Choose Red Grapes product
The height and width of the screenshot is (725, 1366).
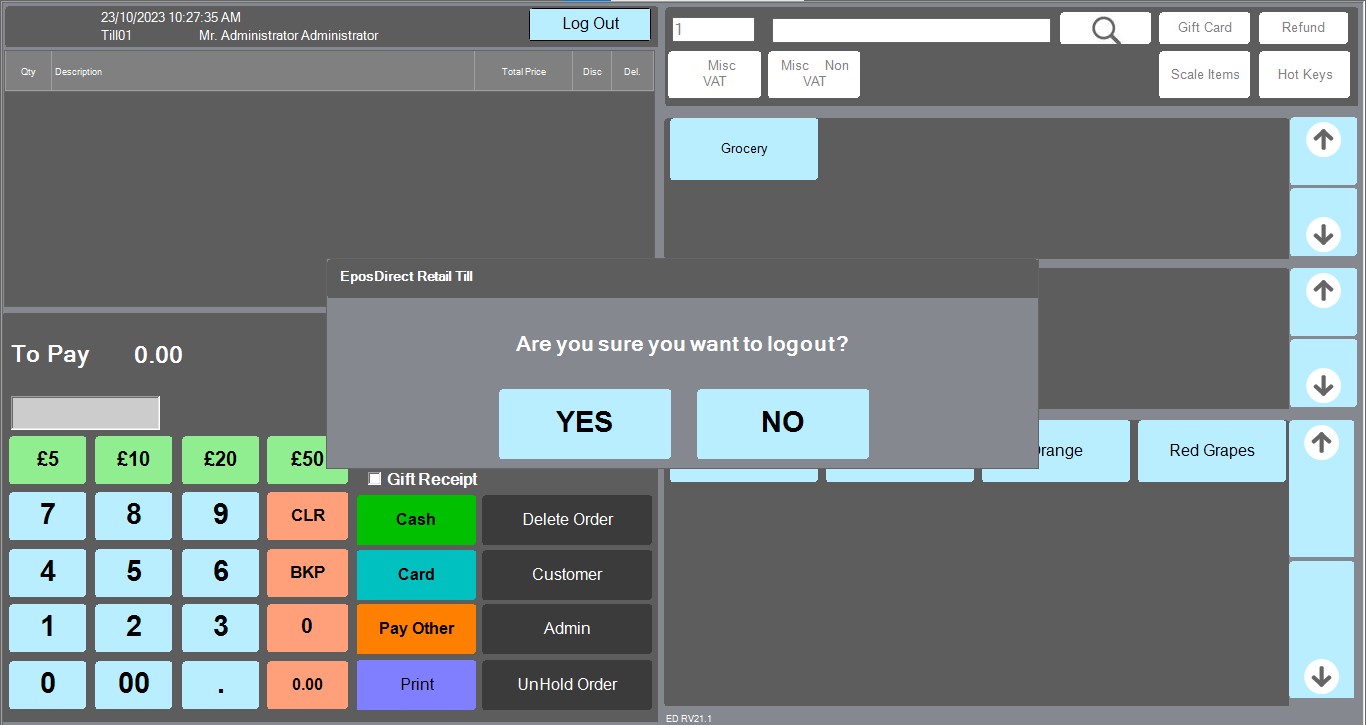pos(1211,451)
